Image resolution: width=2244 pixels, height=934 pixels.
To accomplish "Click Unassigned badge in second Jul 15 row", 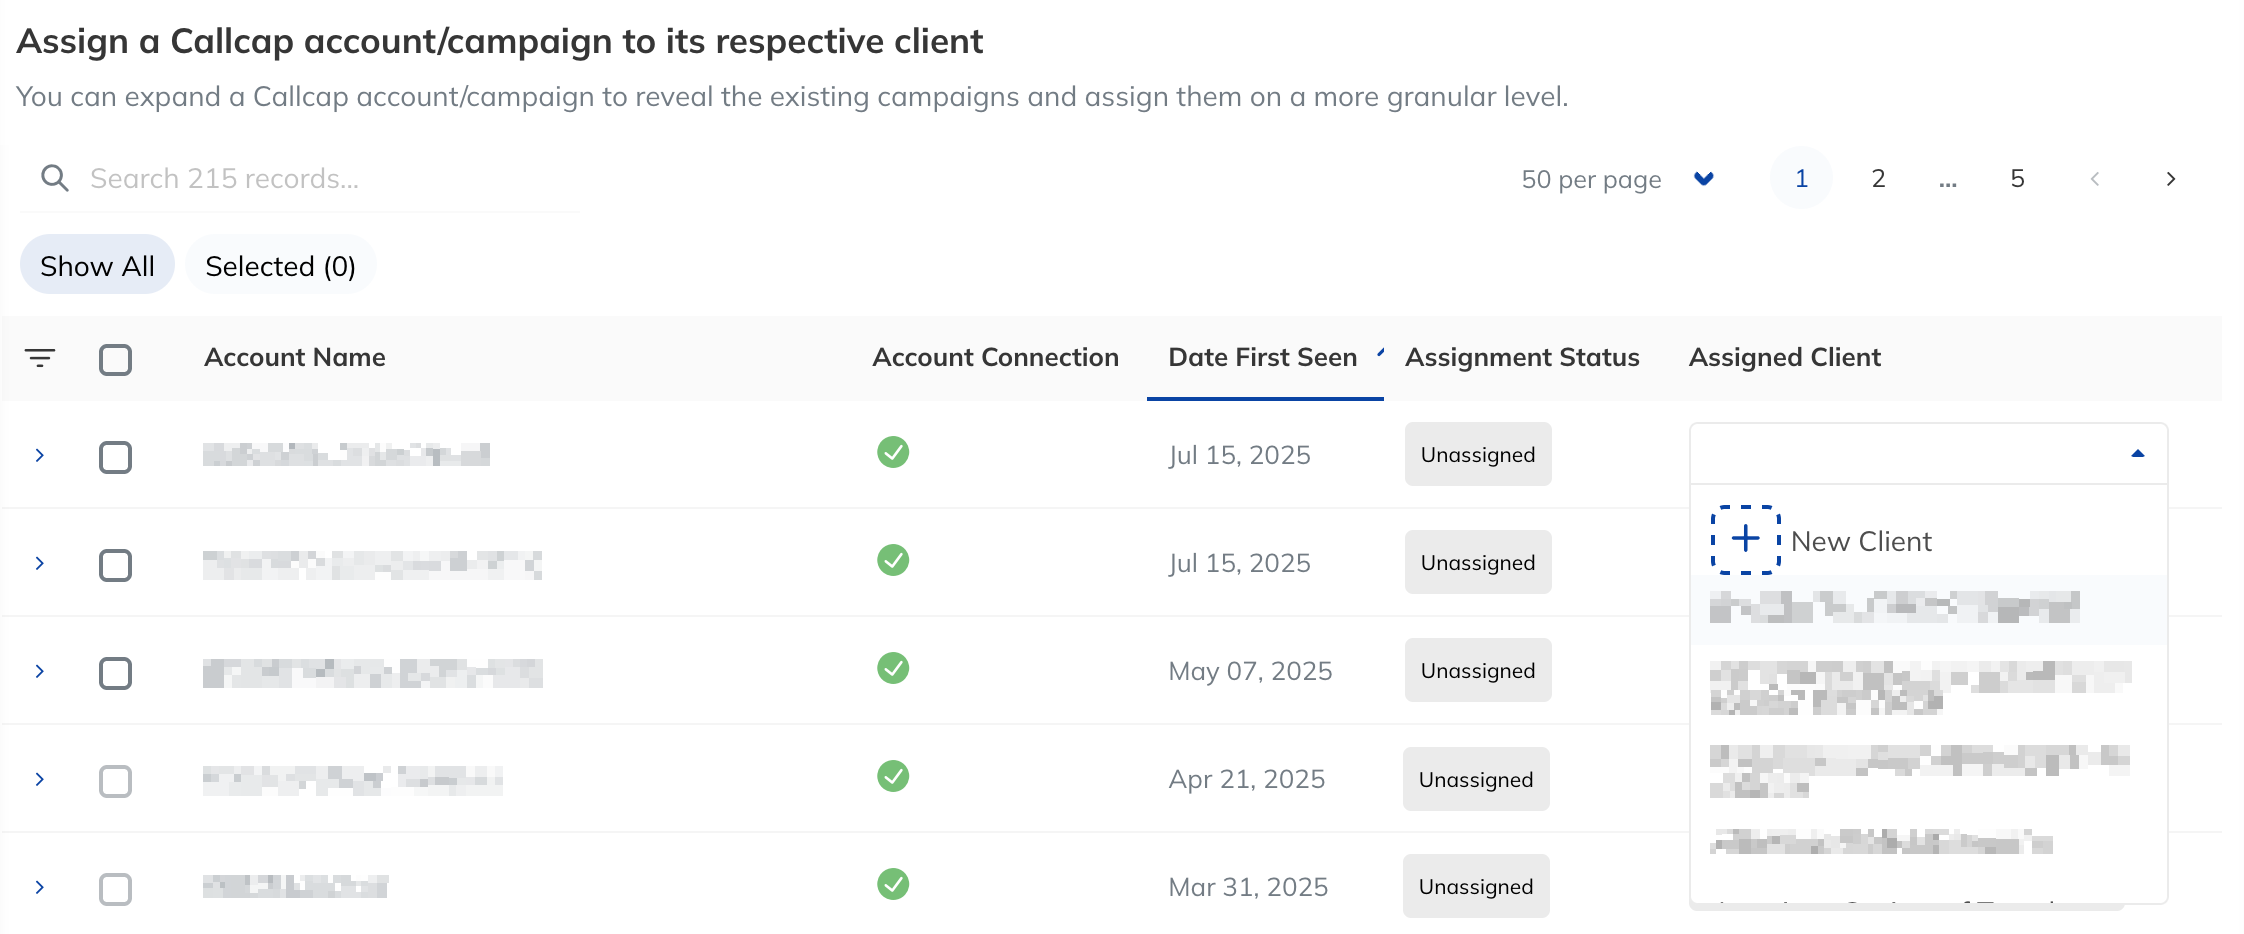I will pos(1478,562).
